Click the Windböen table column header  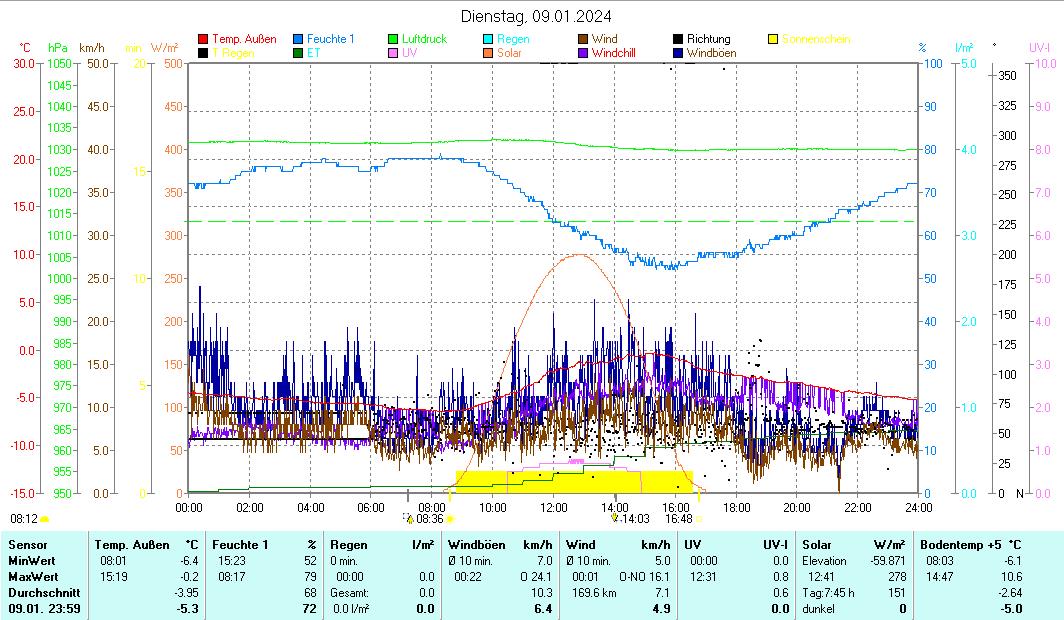point(476,545)
